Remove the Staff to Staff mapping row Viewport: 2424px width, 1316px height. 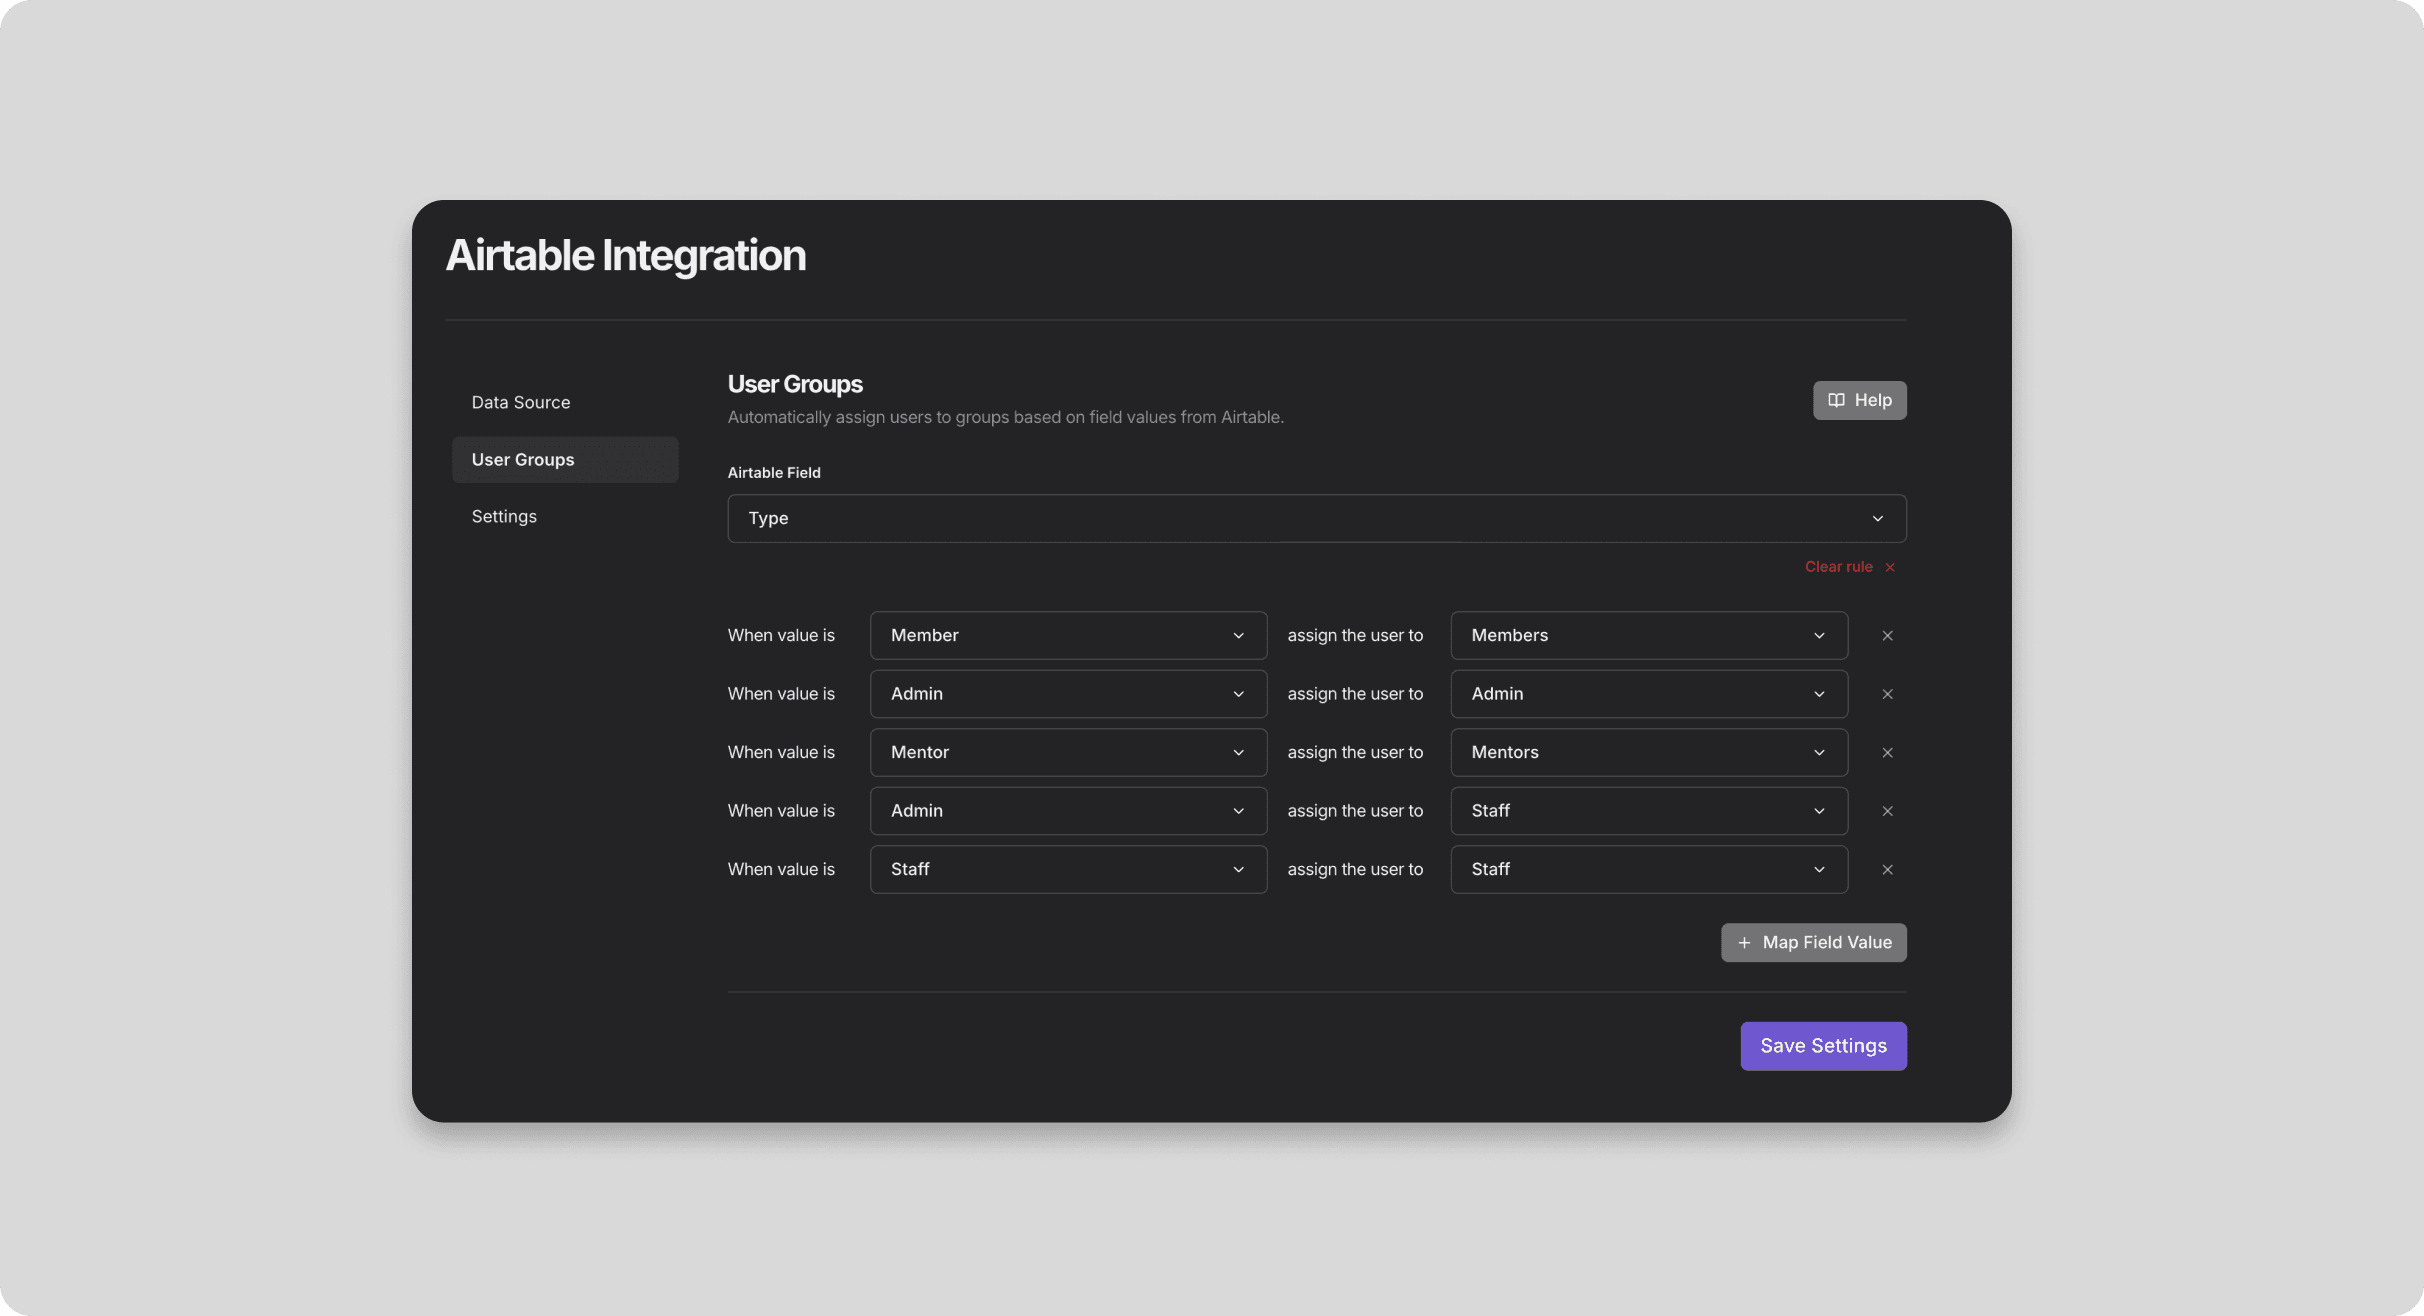(x=1887, y=870)
